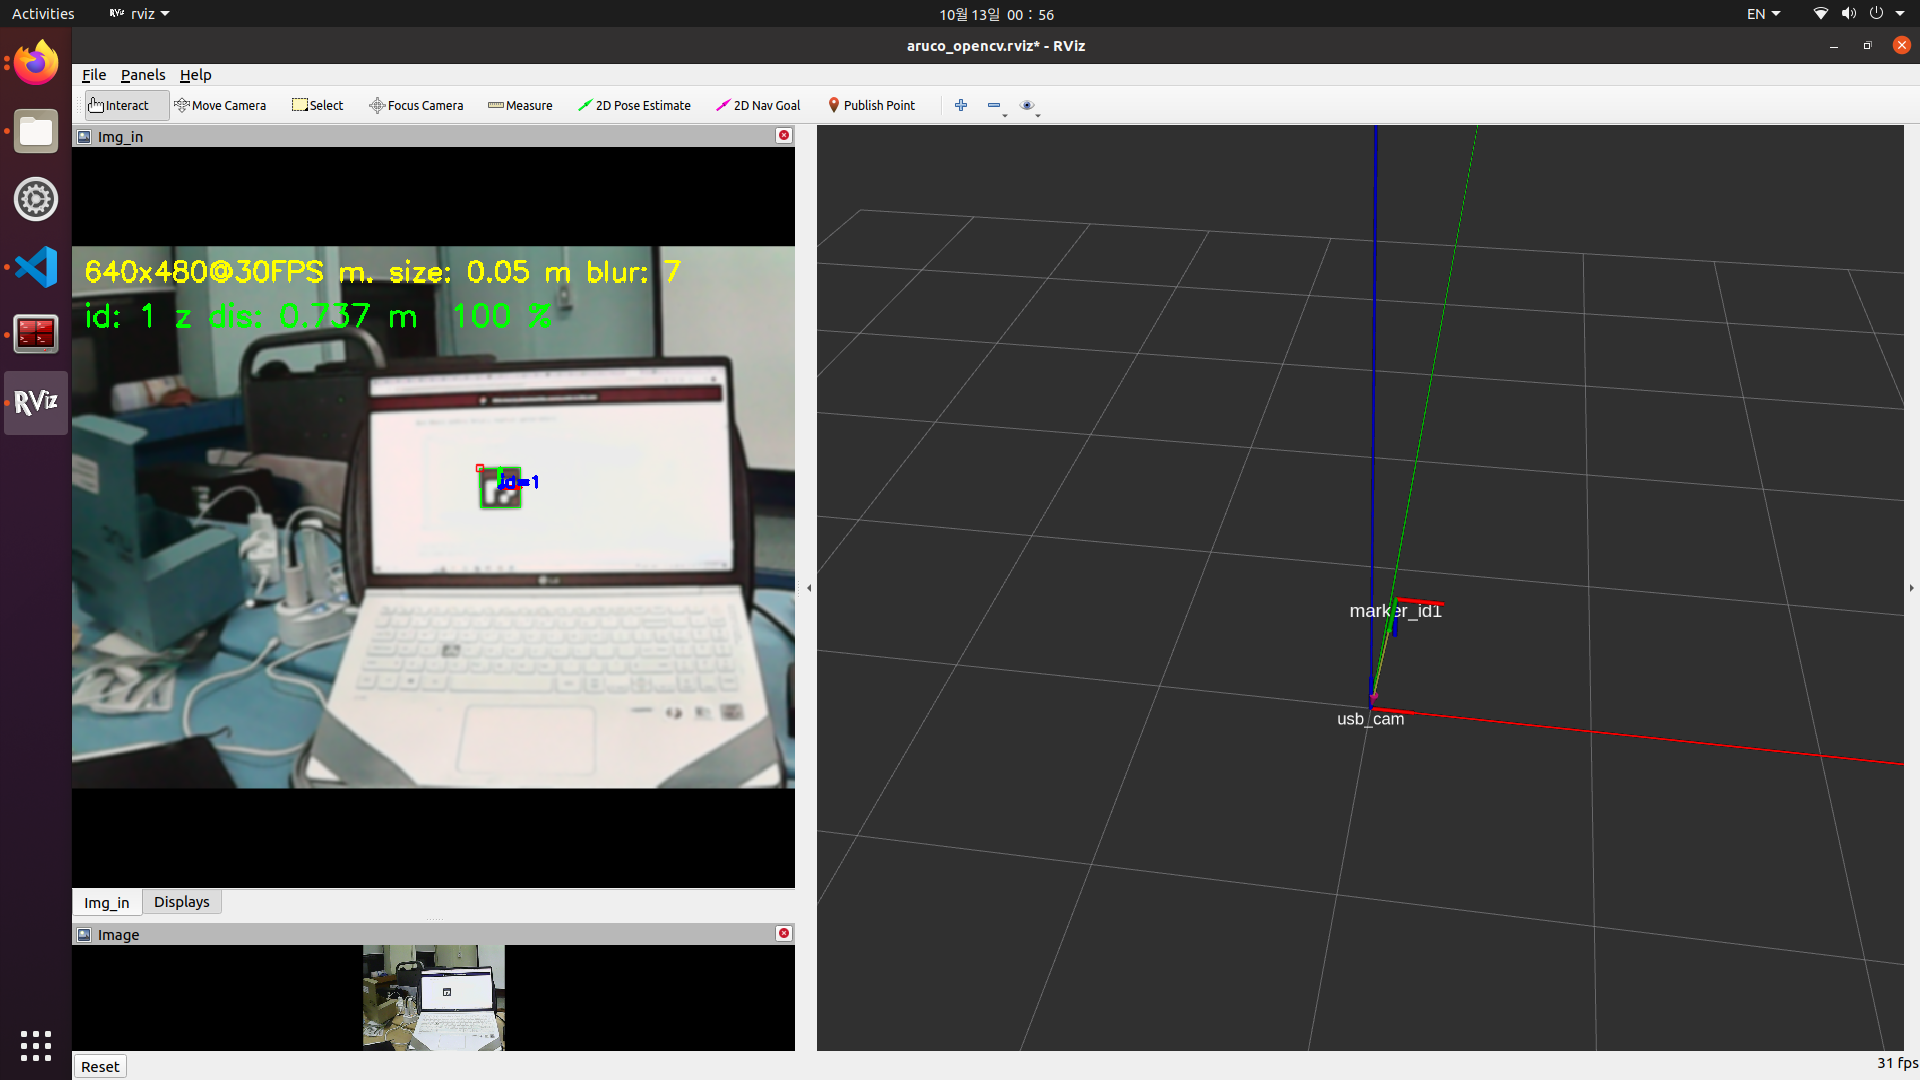Open the File menu
Image resolution: width=1920 pixels, height=1080 pixels.
[94, 75]
